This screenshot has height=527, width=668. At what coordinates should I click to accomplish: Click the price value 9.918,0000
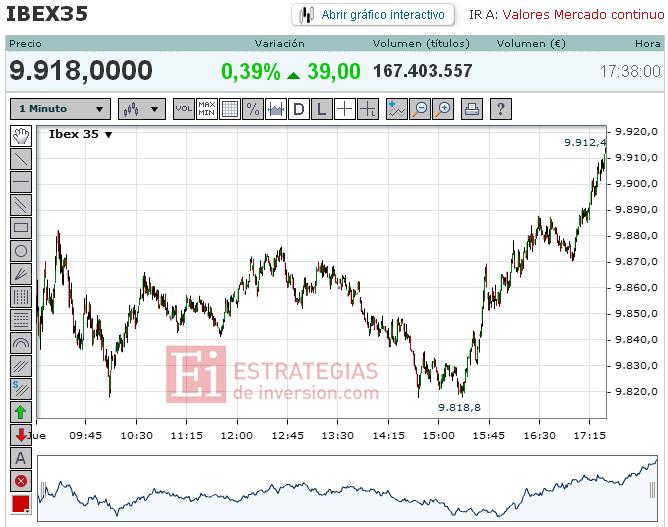[x=81, y=70]
